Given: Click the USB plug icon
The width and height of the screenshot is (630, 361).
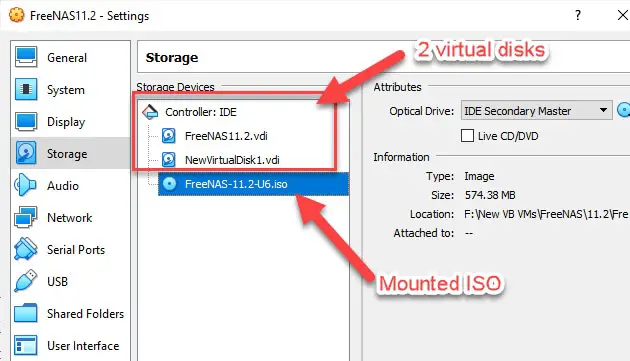Looking at the screenshot, I should [x=26, y=281].
